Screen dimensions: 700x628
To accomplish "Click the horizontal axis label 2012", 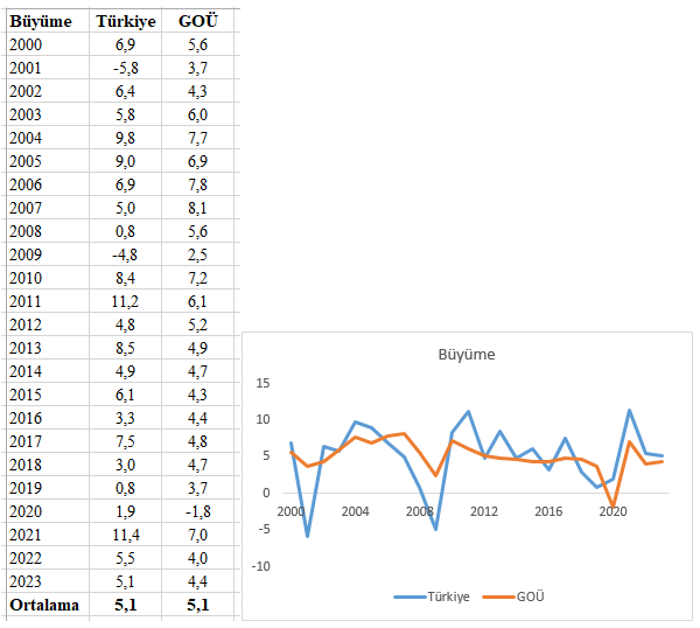I will coord(484,511).
